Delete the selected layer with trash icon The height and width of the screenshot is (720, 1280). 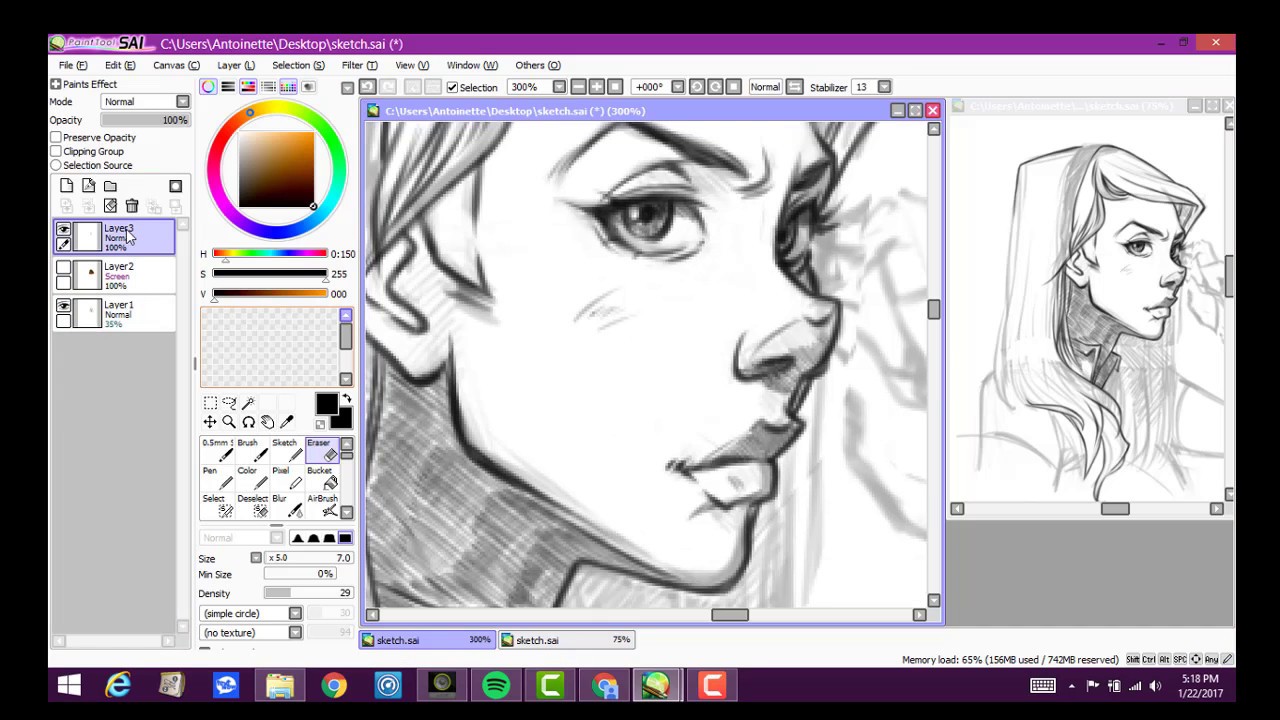tap(132, 206)
